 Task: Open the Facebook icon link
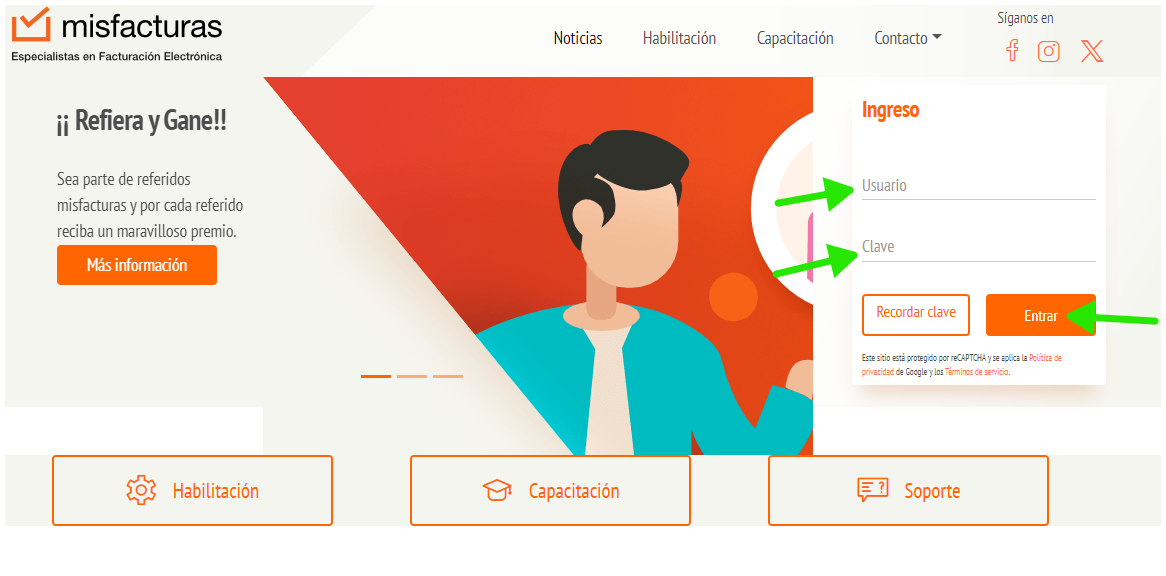[1011, 51]
